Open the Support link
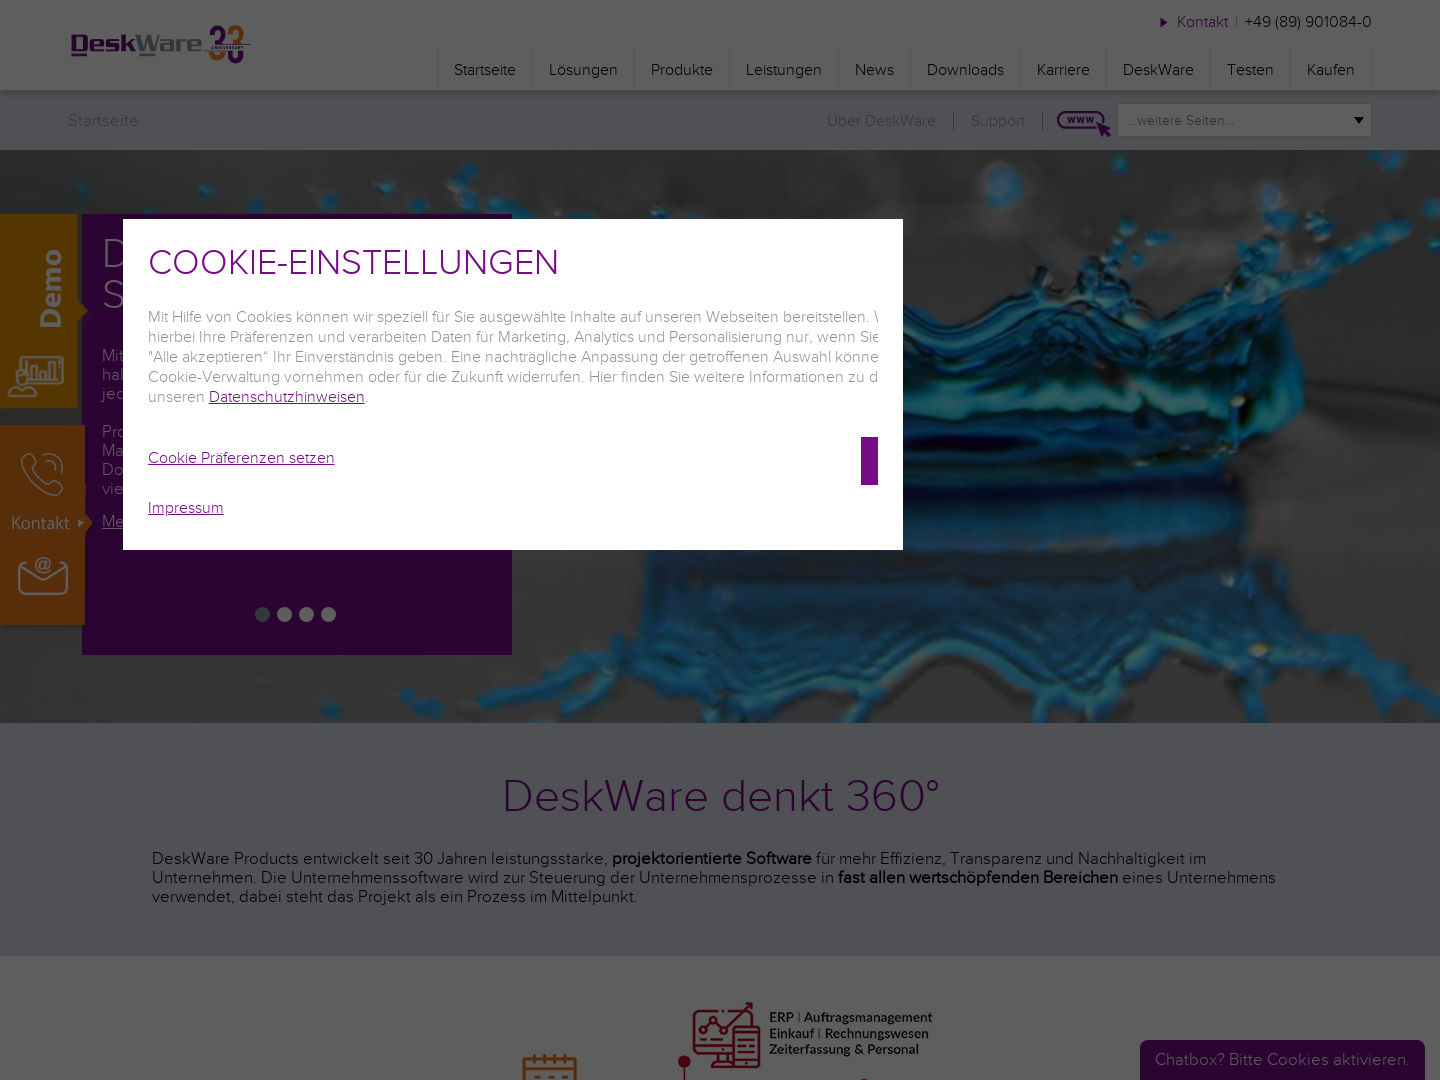 pyautogui.click(x=998, y=121)
